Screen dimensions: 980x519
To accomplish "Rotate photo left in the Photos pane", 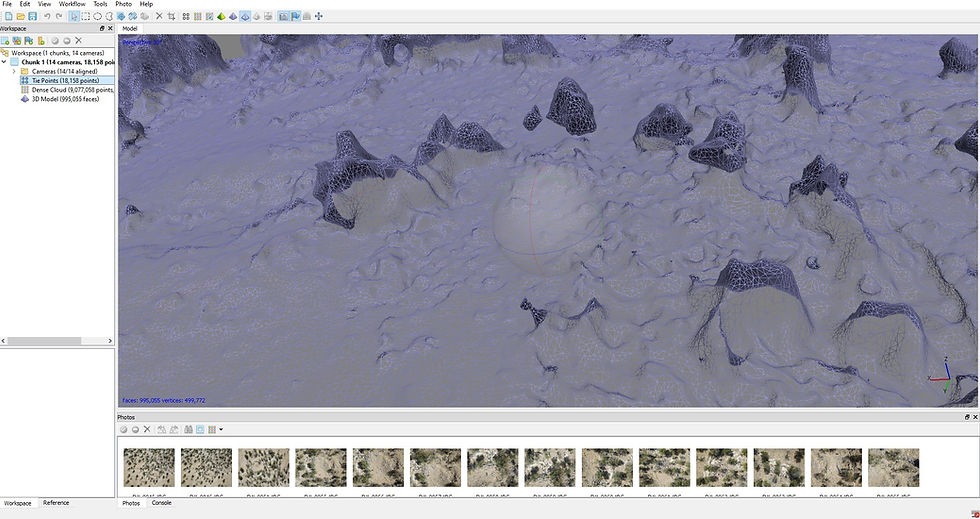I will point(162,430).
